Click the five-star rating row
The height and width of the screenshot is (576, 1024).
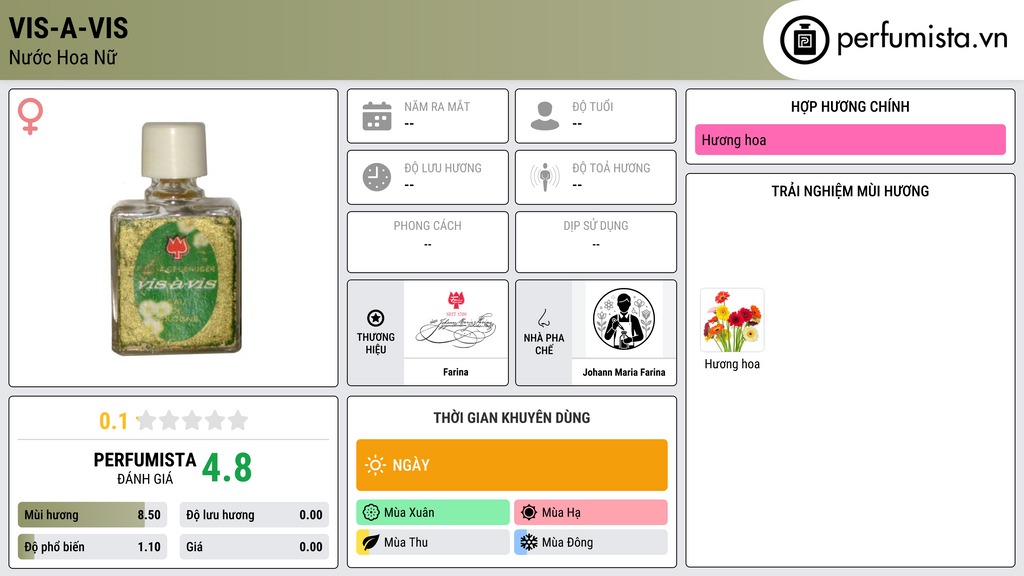pos(193,420)
